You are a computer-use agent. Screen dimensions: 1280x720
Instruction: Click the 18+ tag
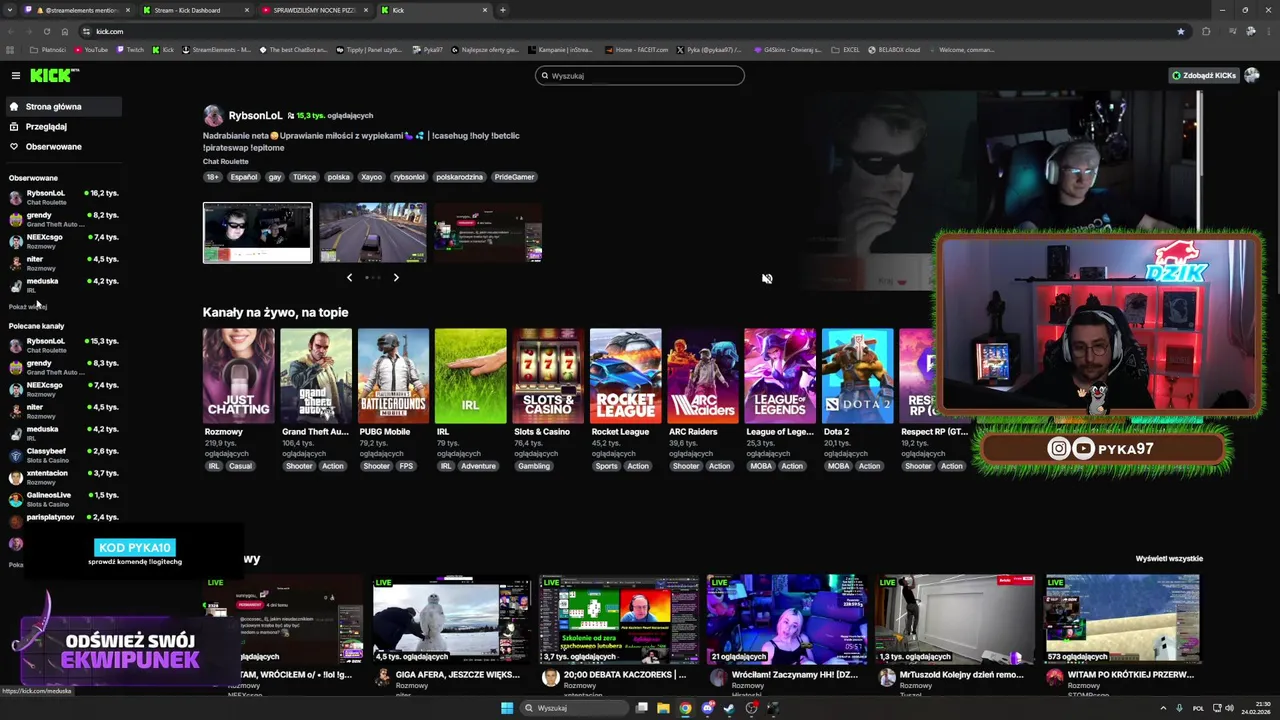212,177
